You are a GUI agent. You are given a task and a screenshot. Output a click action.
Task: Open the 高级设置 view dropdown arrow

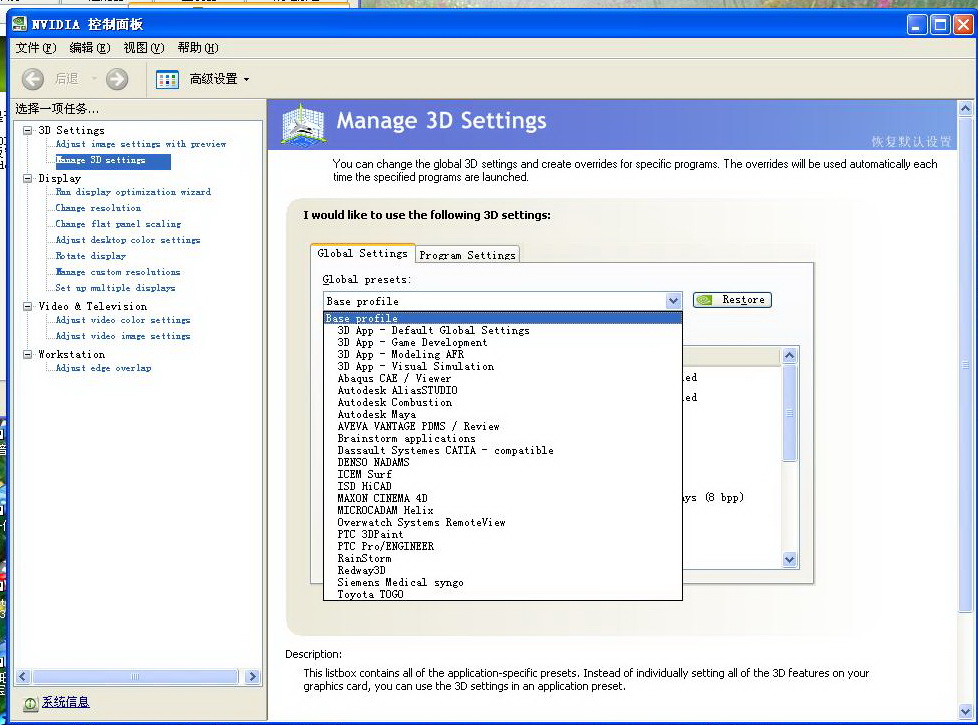(x=246, y=79)
